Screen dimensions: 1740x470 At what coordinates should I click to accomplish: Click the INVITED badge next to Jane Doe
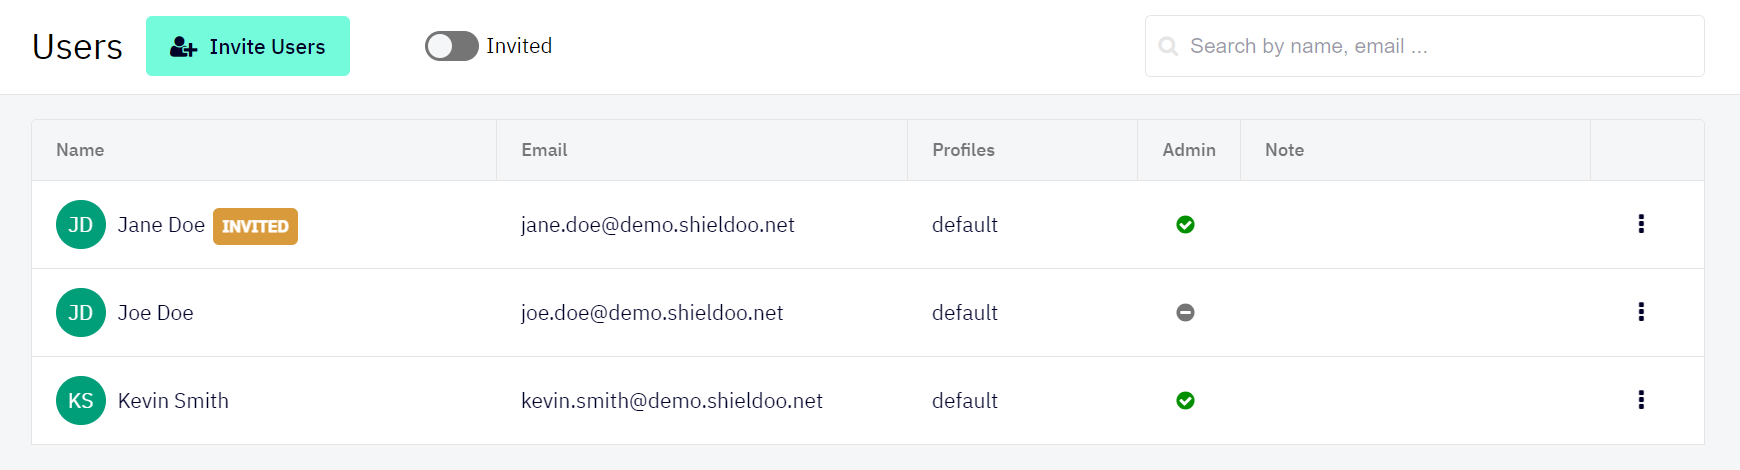pyautogui.click(x=255, y=226)
